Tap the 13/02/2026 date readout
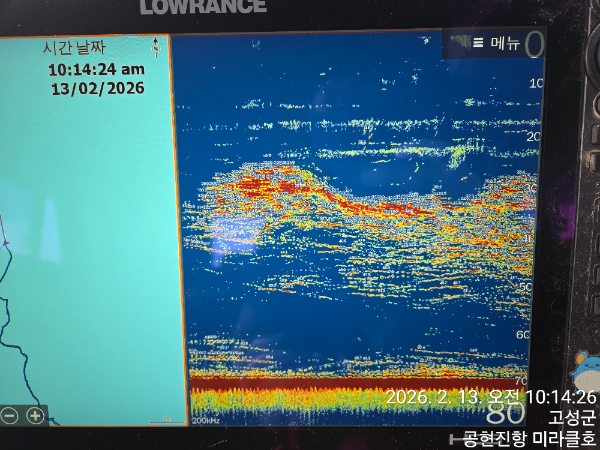 click(x=97, y=88)
